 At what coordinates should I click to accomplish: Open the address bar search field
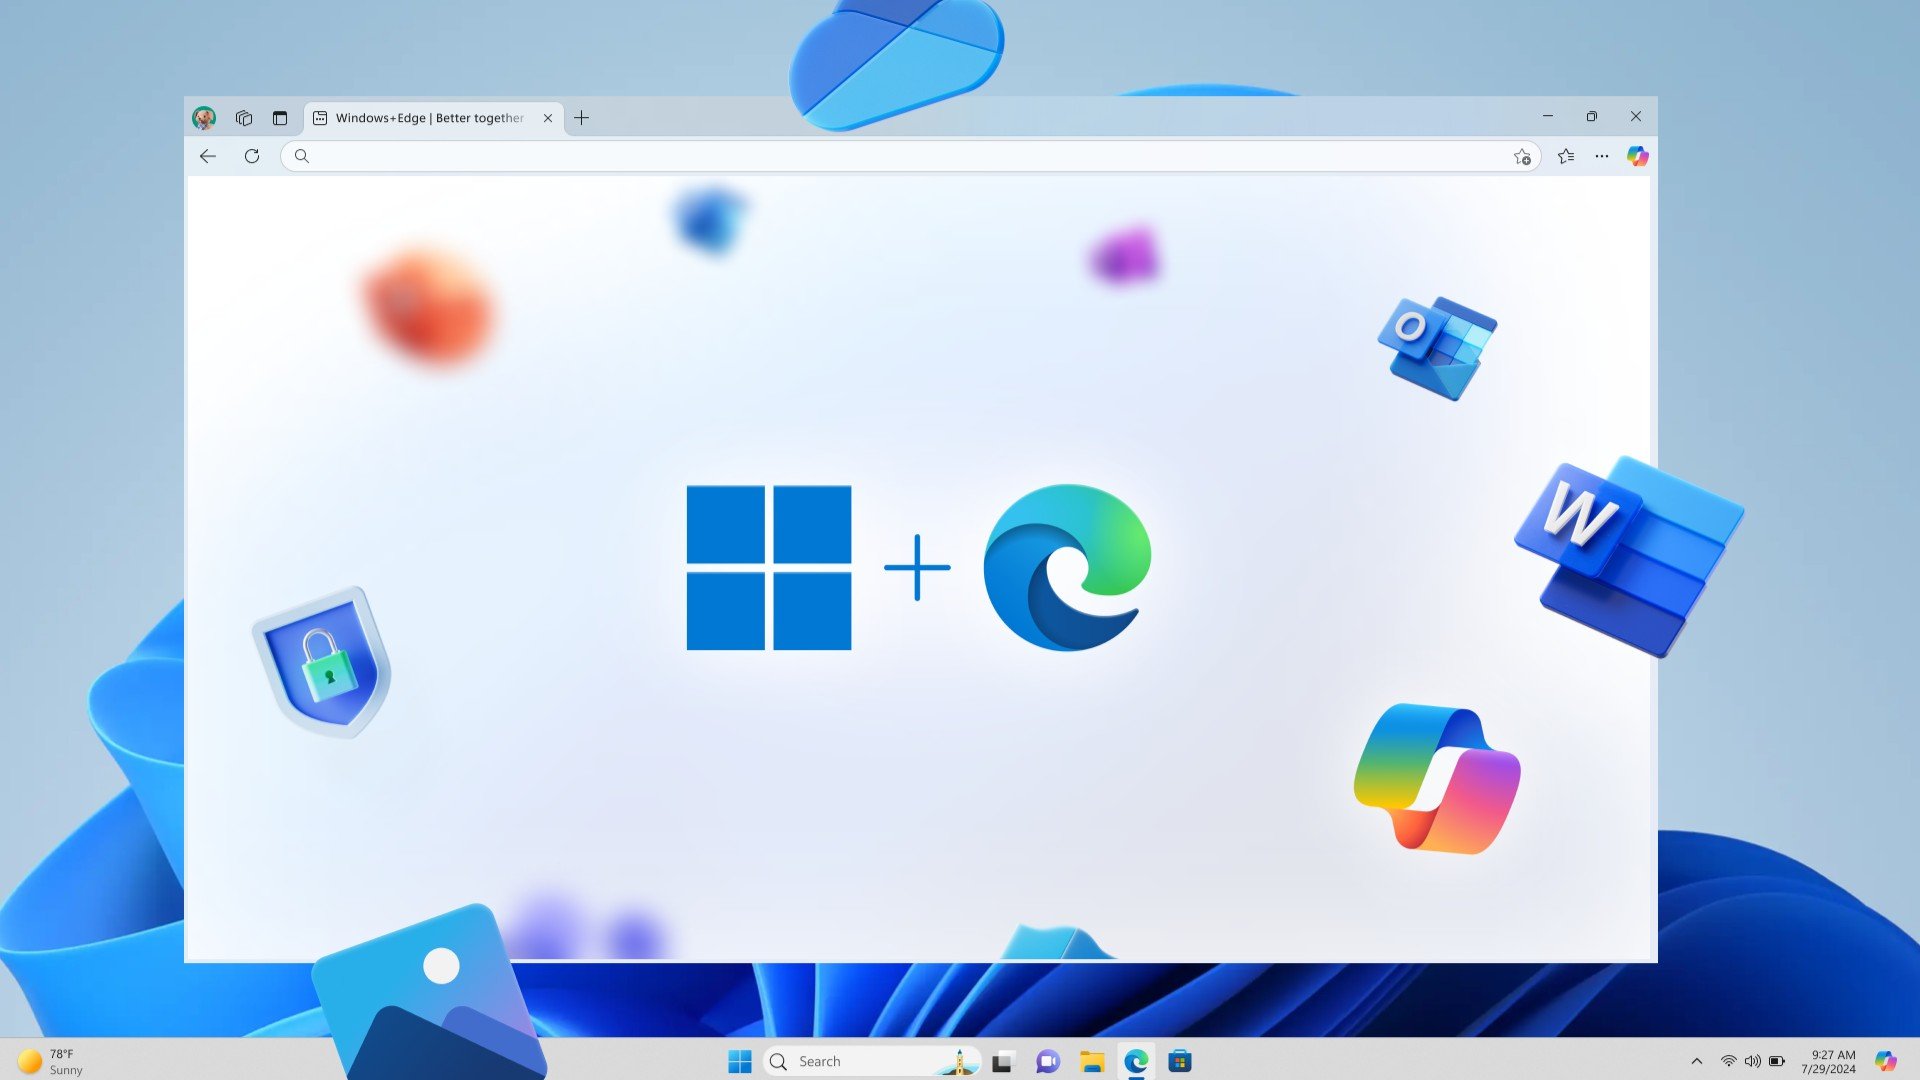pos(910,156)
